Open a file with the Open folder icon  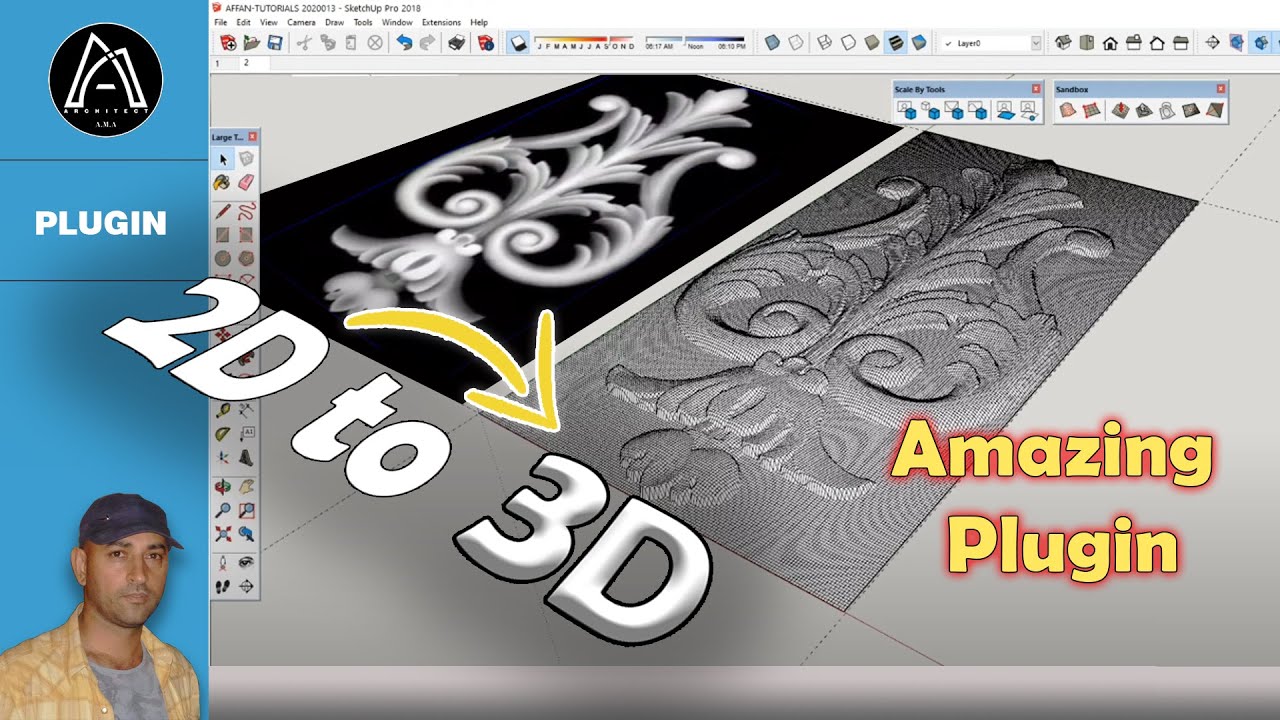tap(251, 43)
